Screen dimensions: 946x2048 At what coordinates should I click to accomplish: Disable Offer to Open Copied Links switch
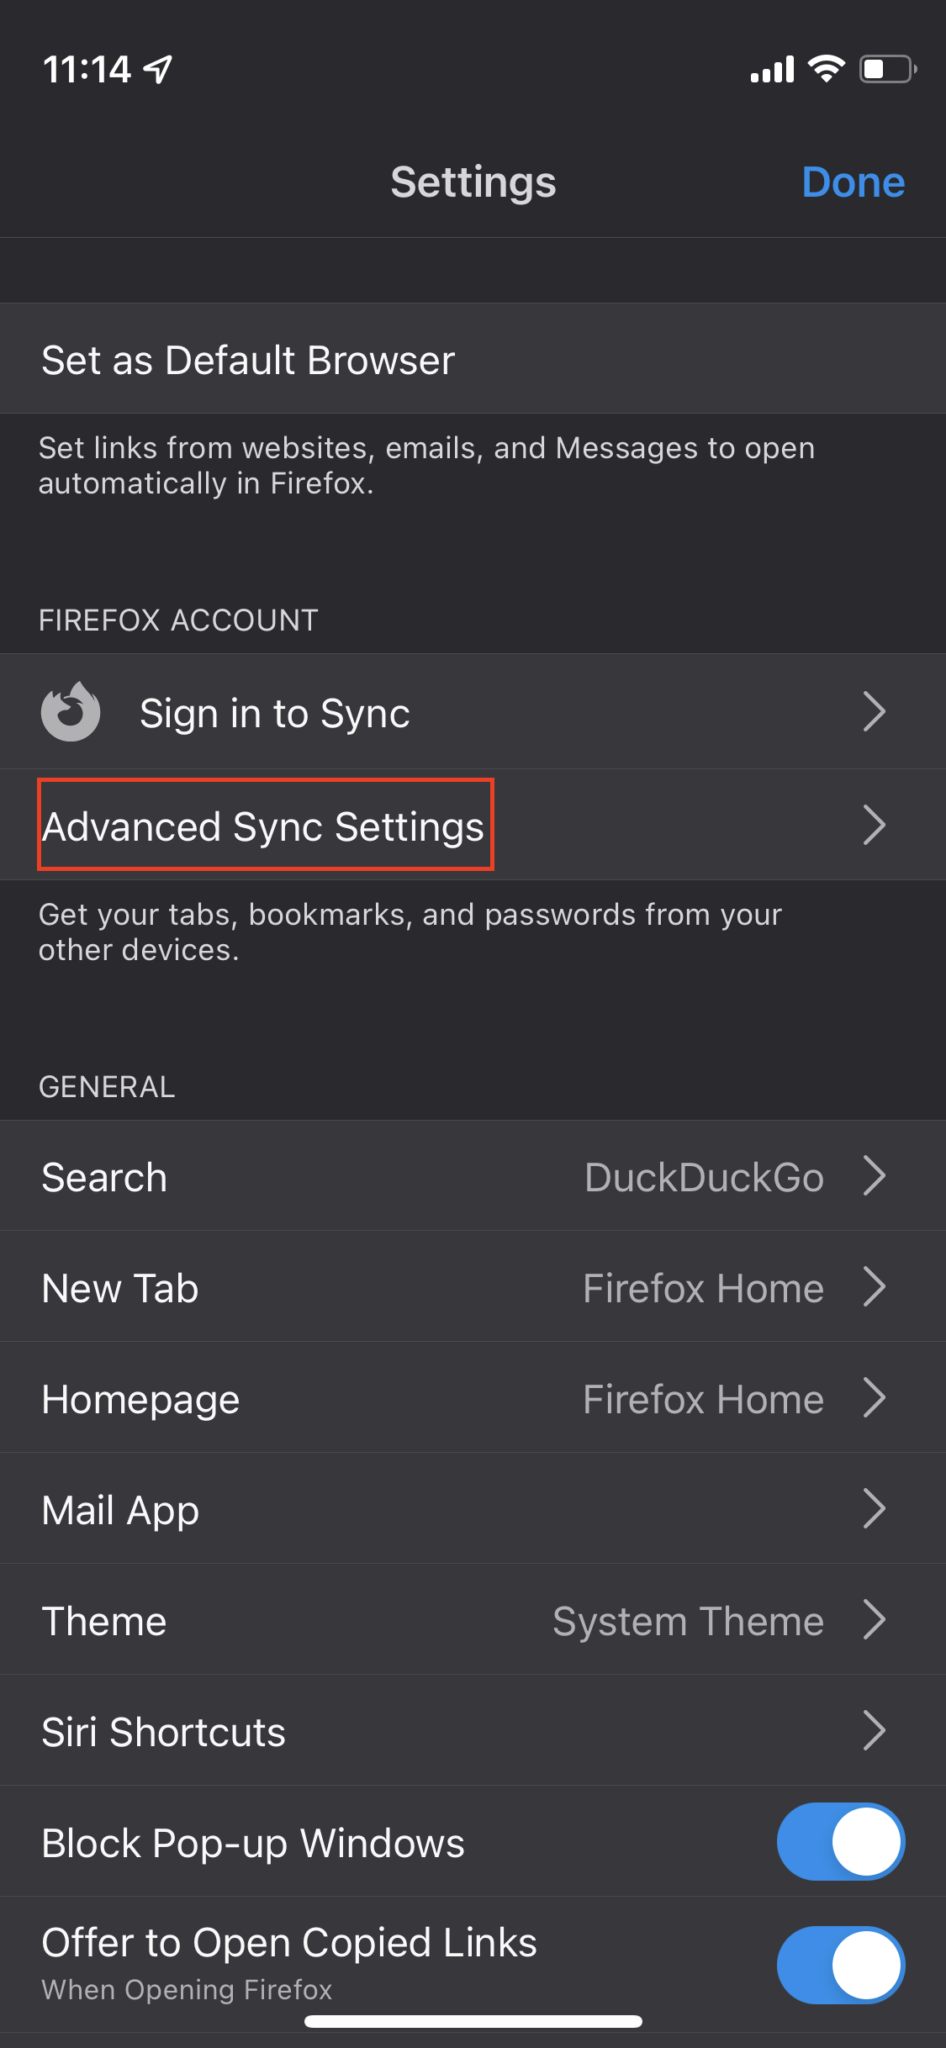[840, 1965]
